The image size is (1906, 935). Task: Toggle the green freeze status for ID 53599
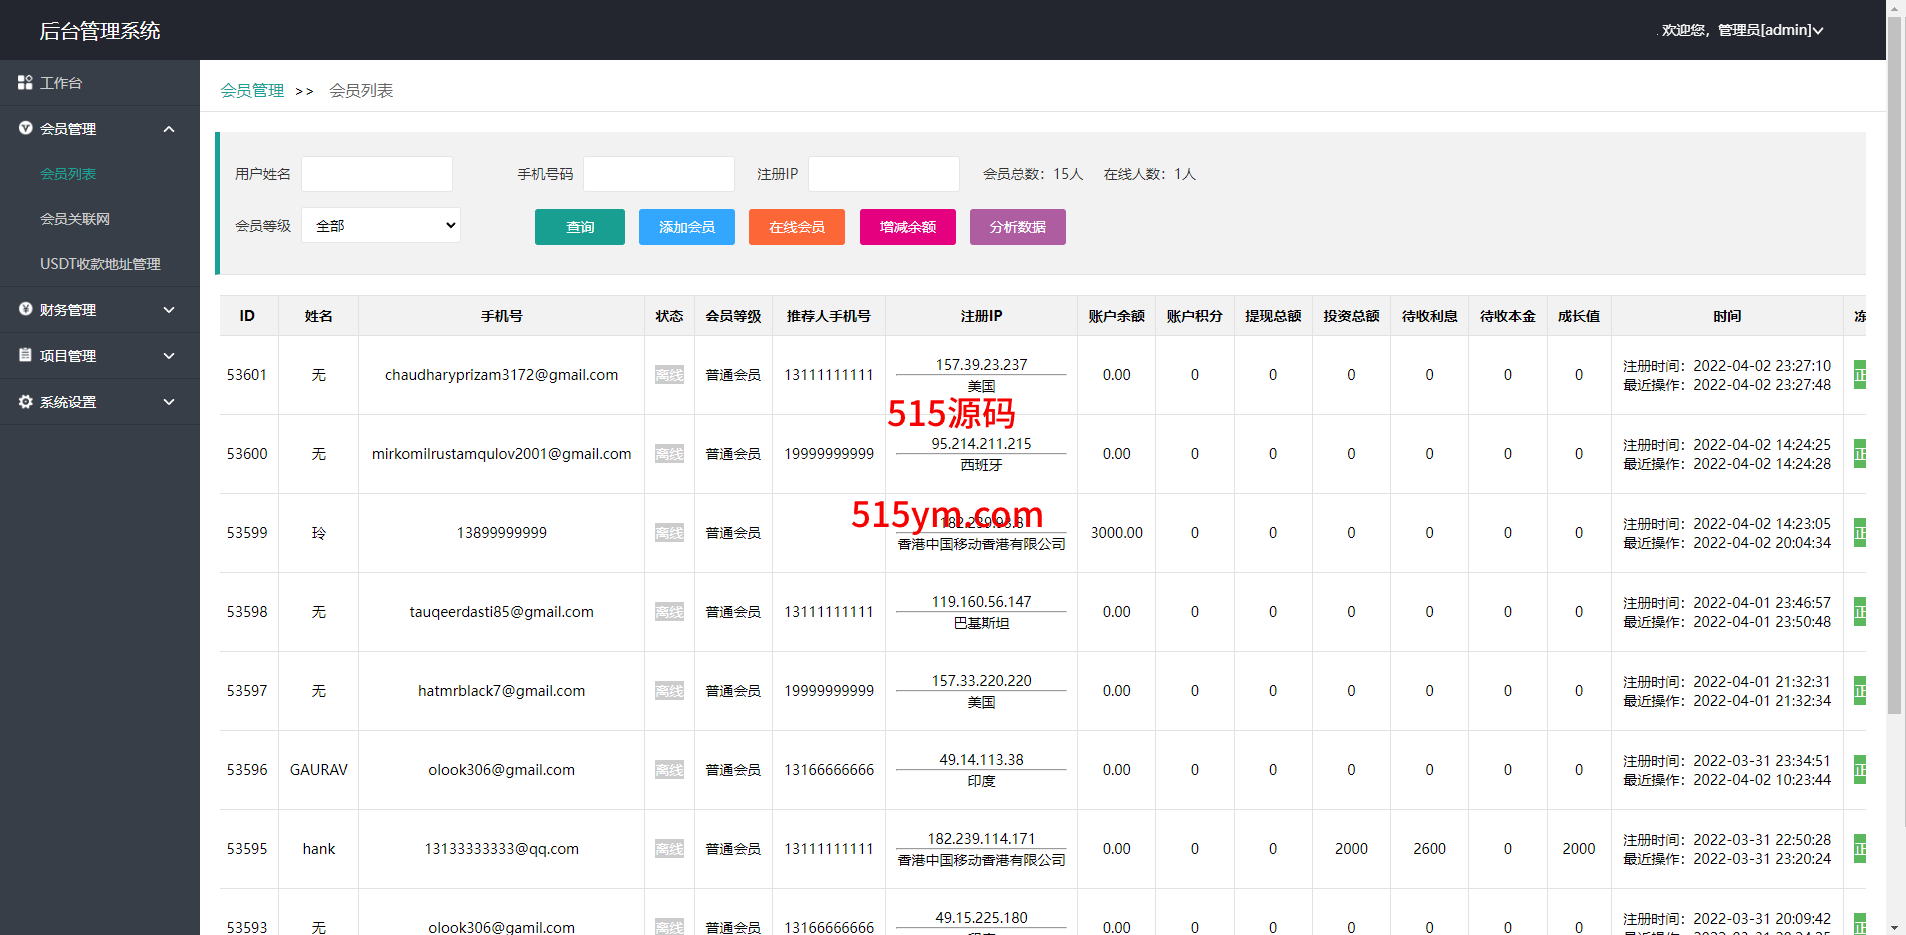click(1859, 533)
